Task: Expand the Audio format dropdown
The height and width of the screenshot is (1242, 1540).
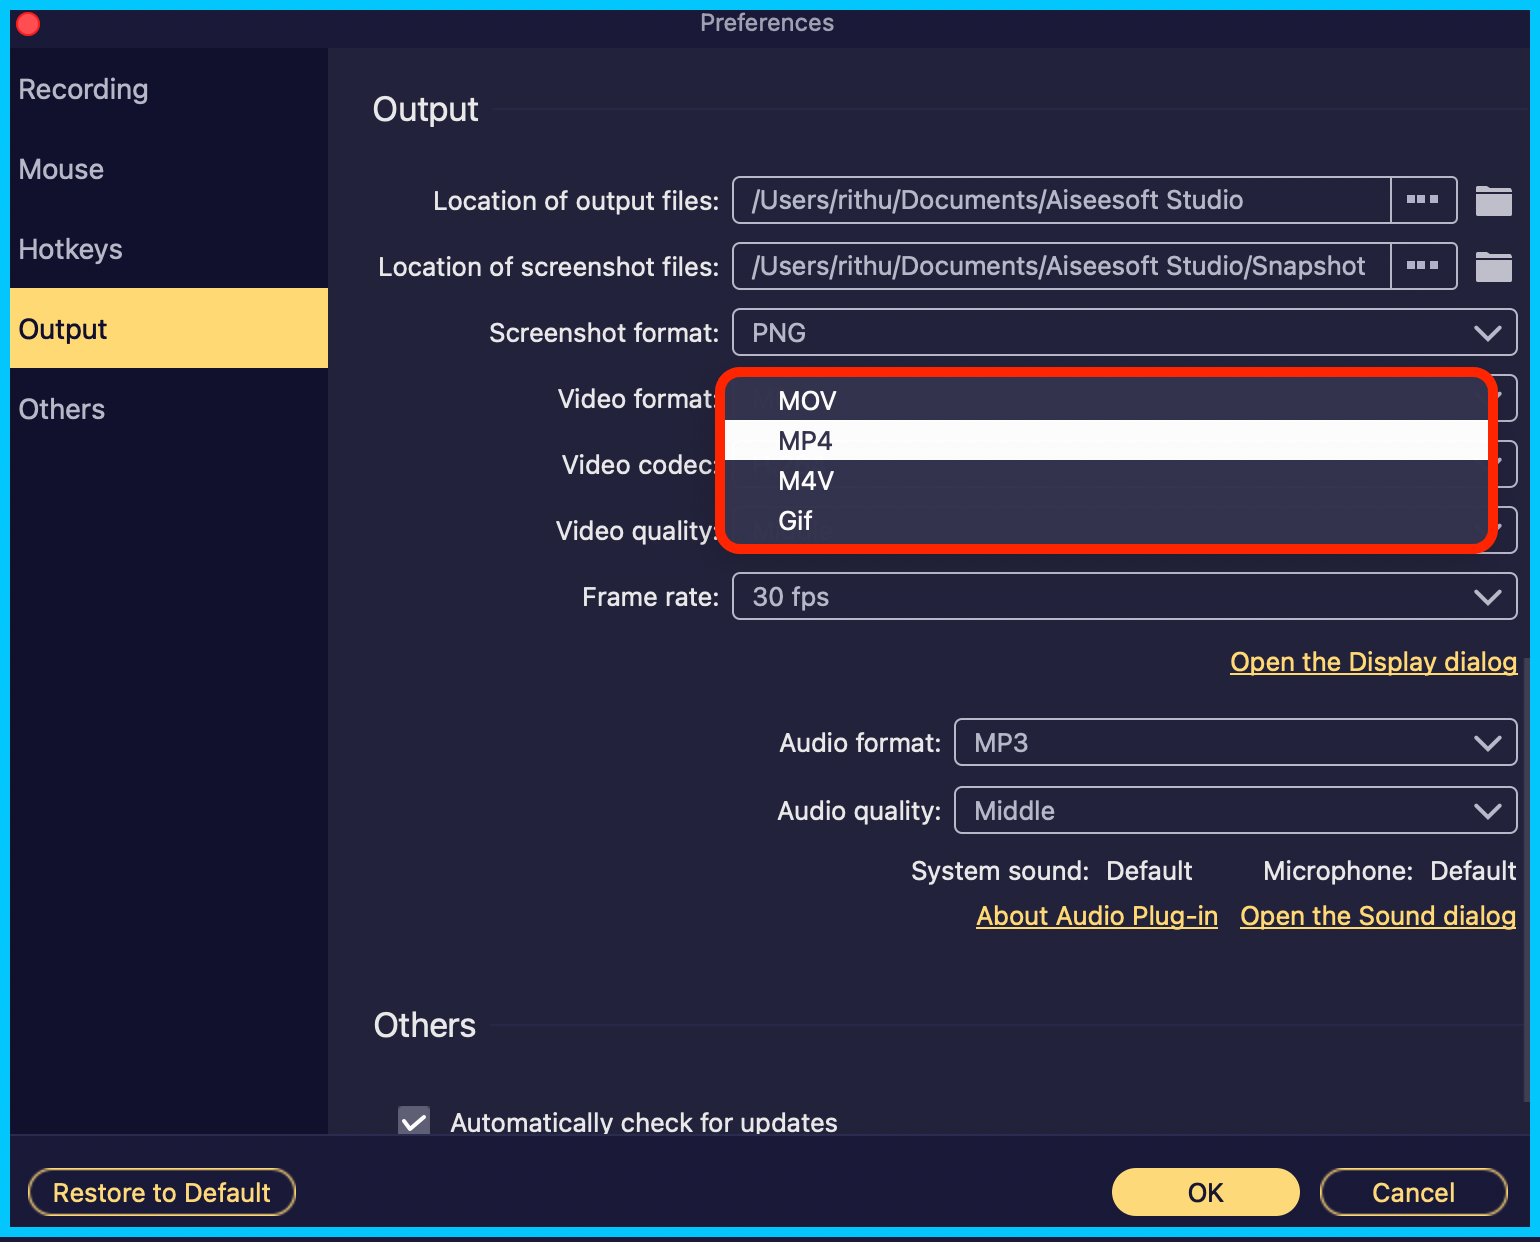Action: point(1235,742)
